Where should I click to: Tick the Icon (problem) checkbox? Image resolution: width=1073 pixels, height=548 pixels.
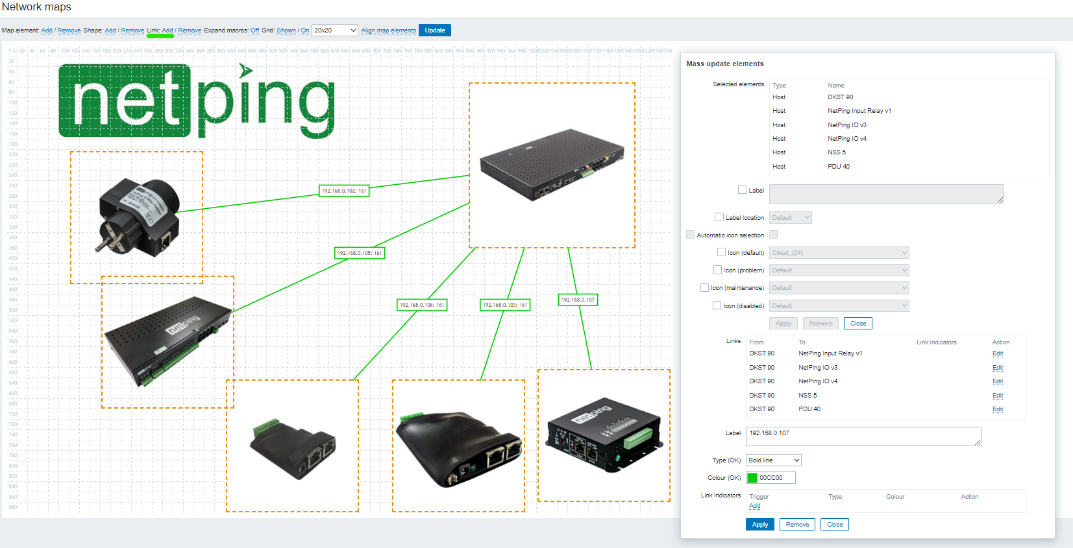pyautogui.click(x=717, y=270)
